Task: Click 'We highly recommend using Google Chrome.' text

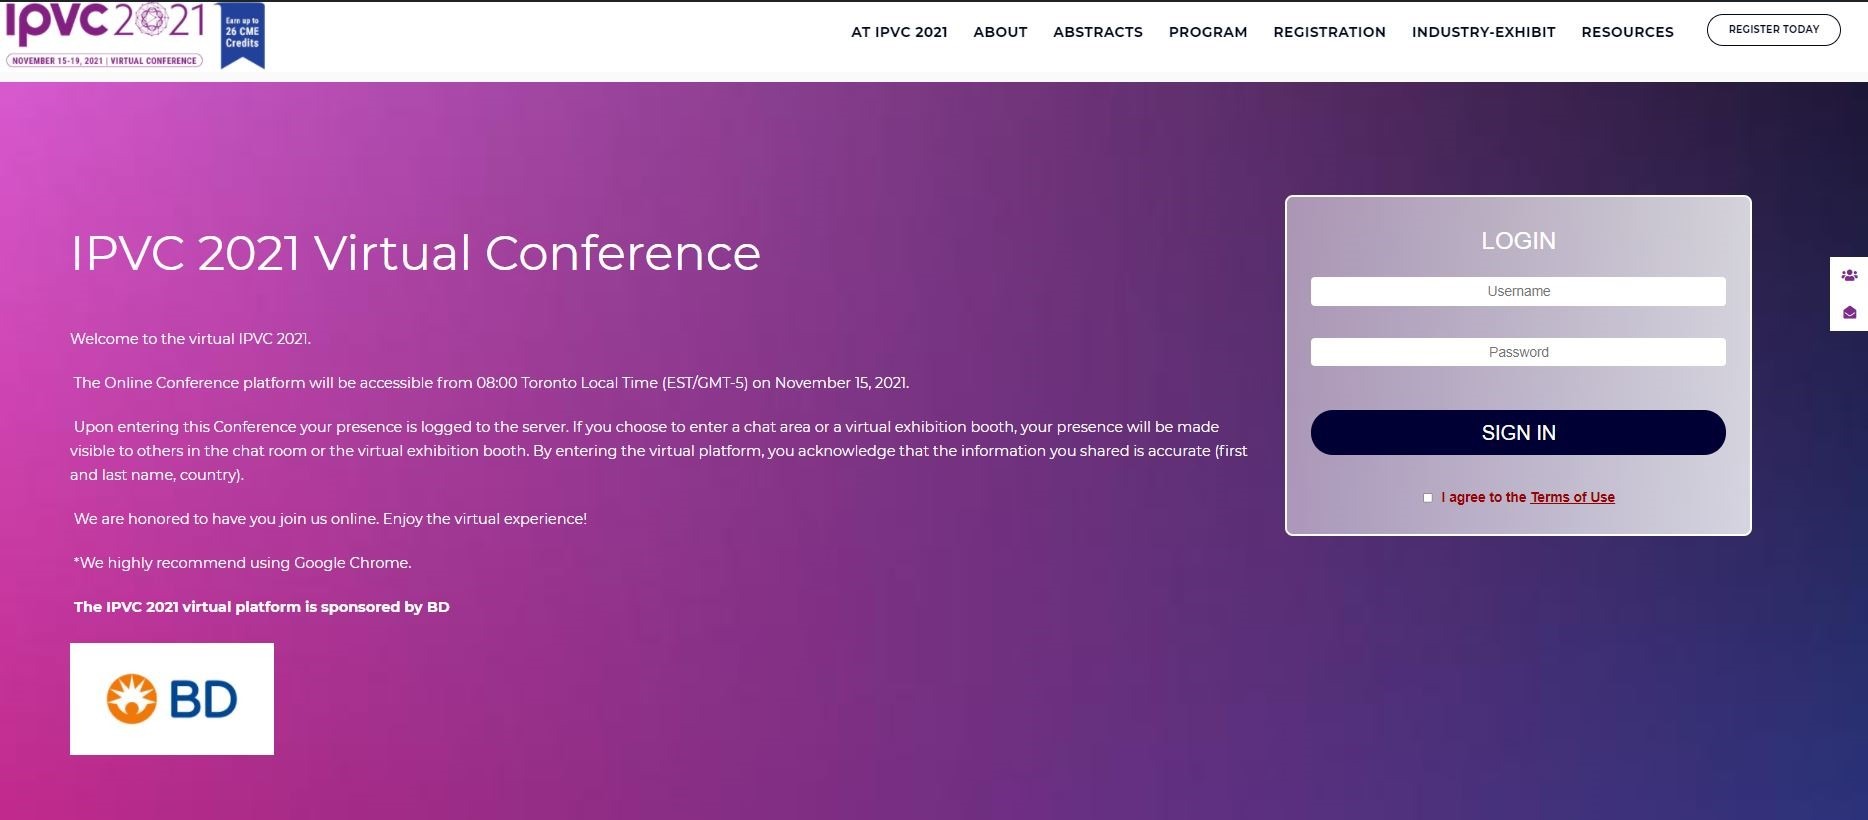Action: tap(245, 563)
